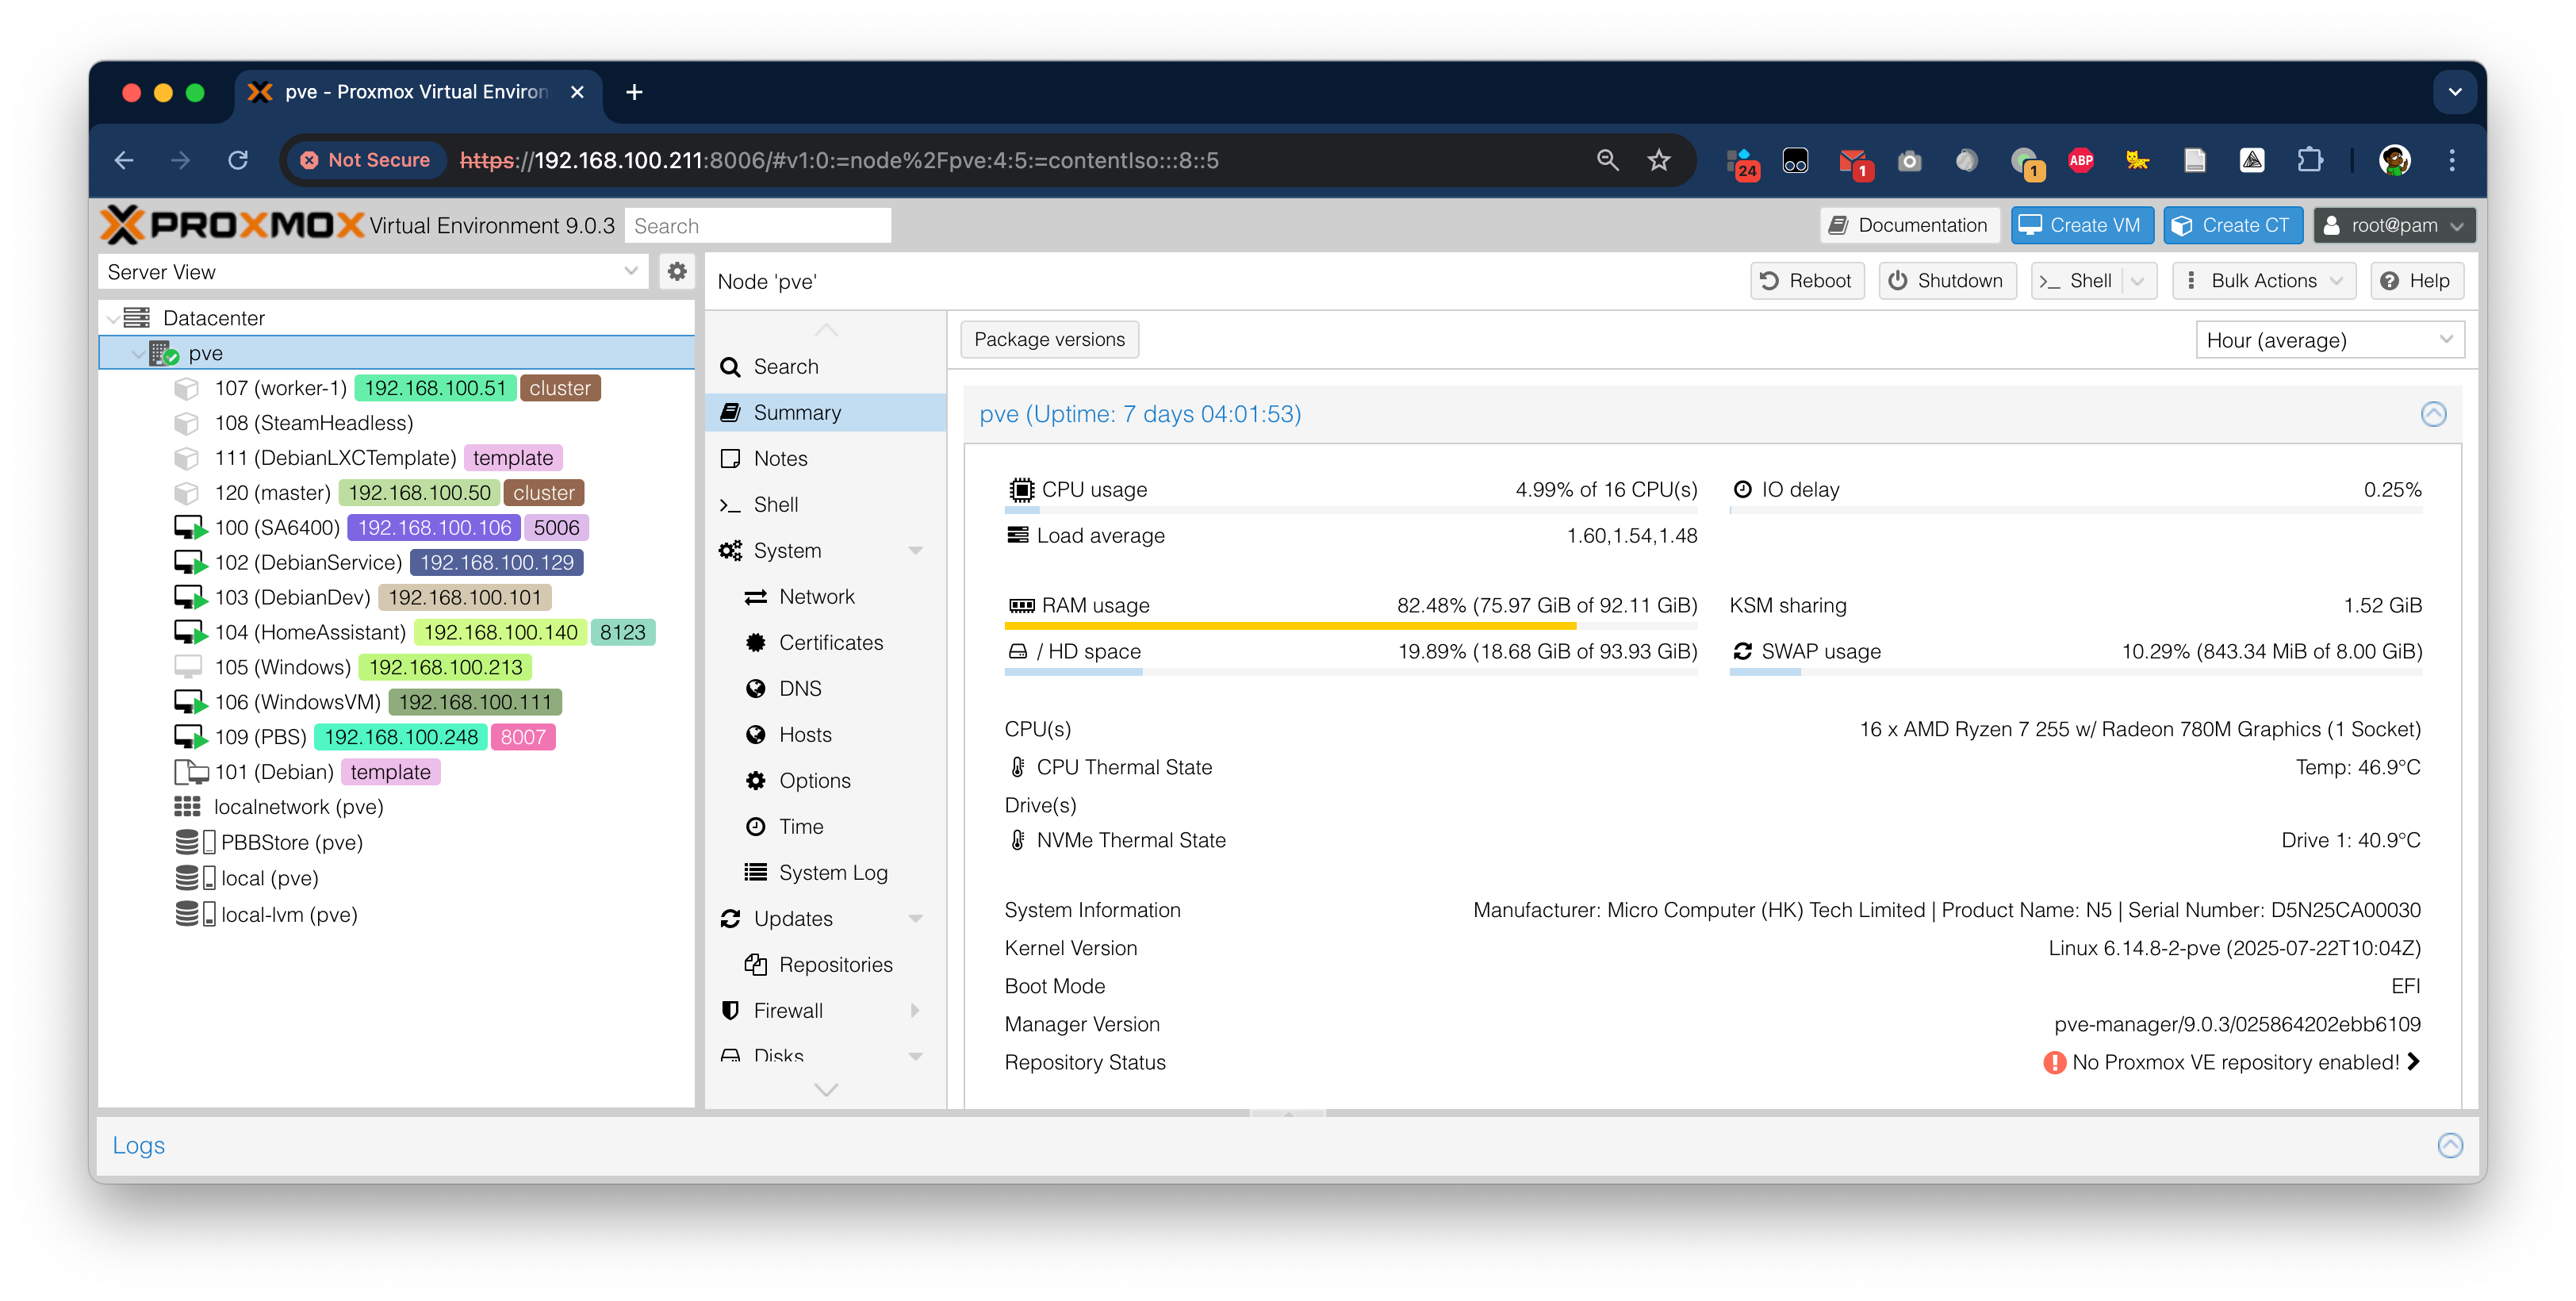
Task: Click the CPU usage chip icon
Action: pyautogui.click(x=1021, y=490)
